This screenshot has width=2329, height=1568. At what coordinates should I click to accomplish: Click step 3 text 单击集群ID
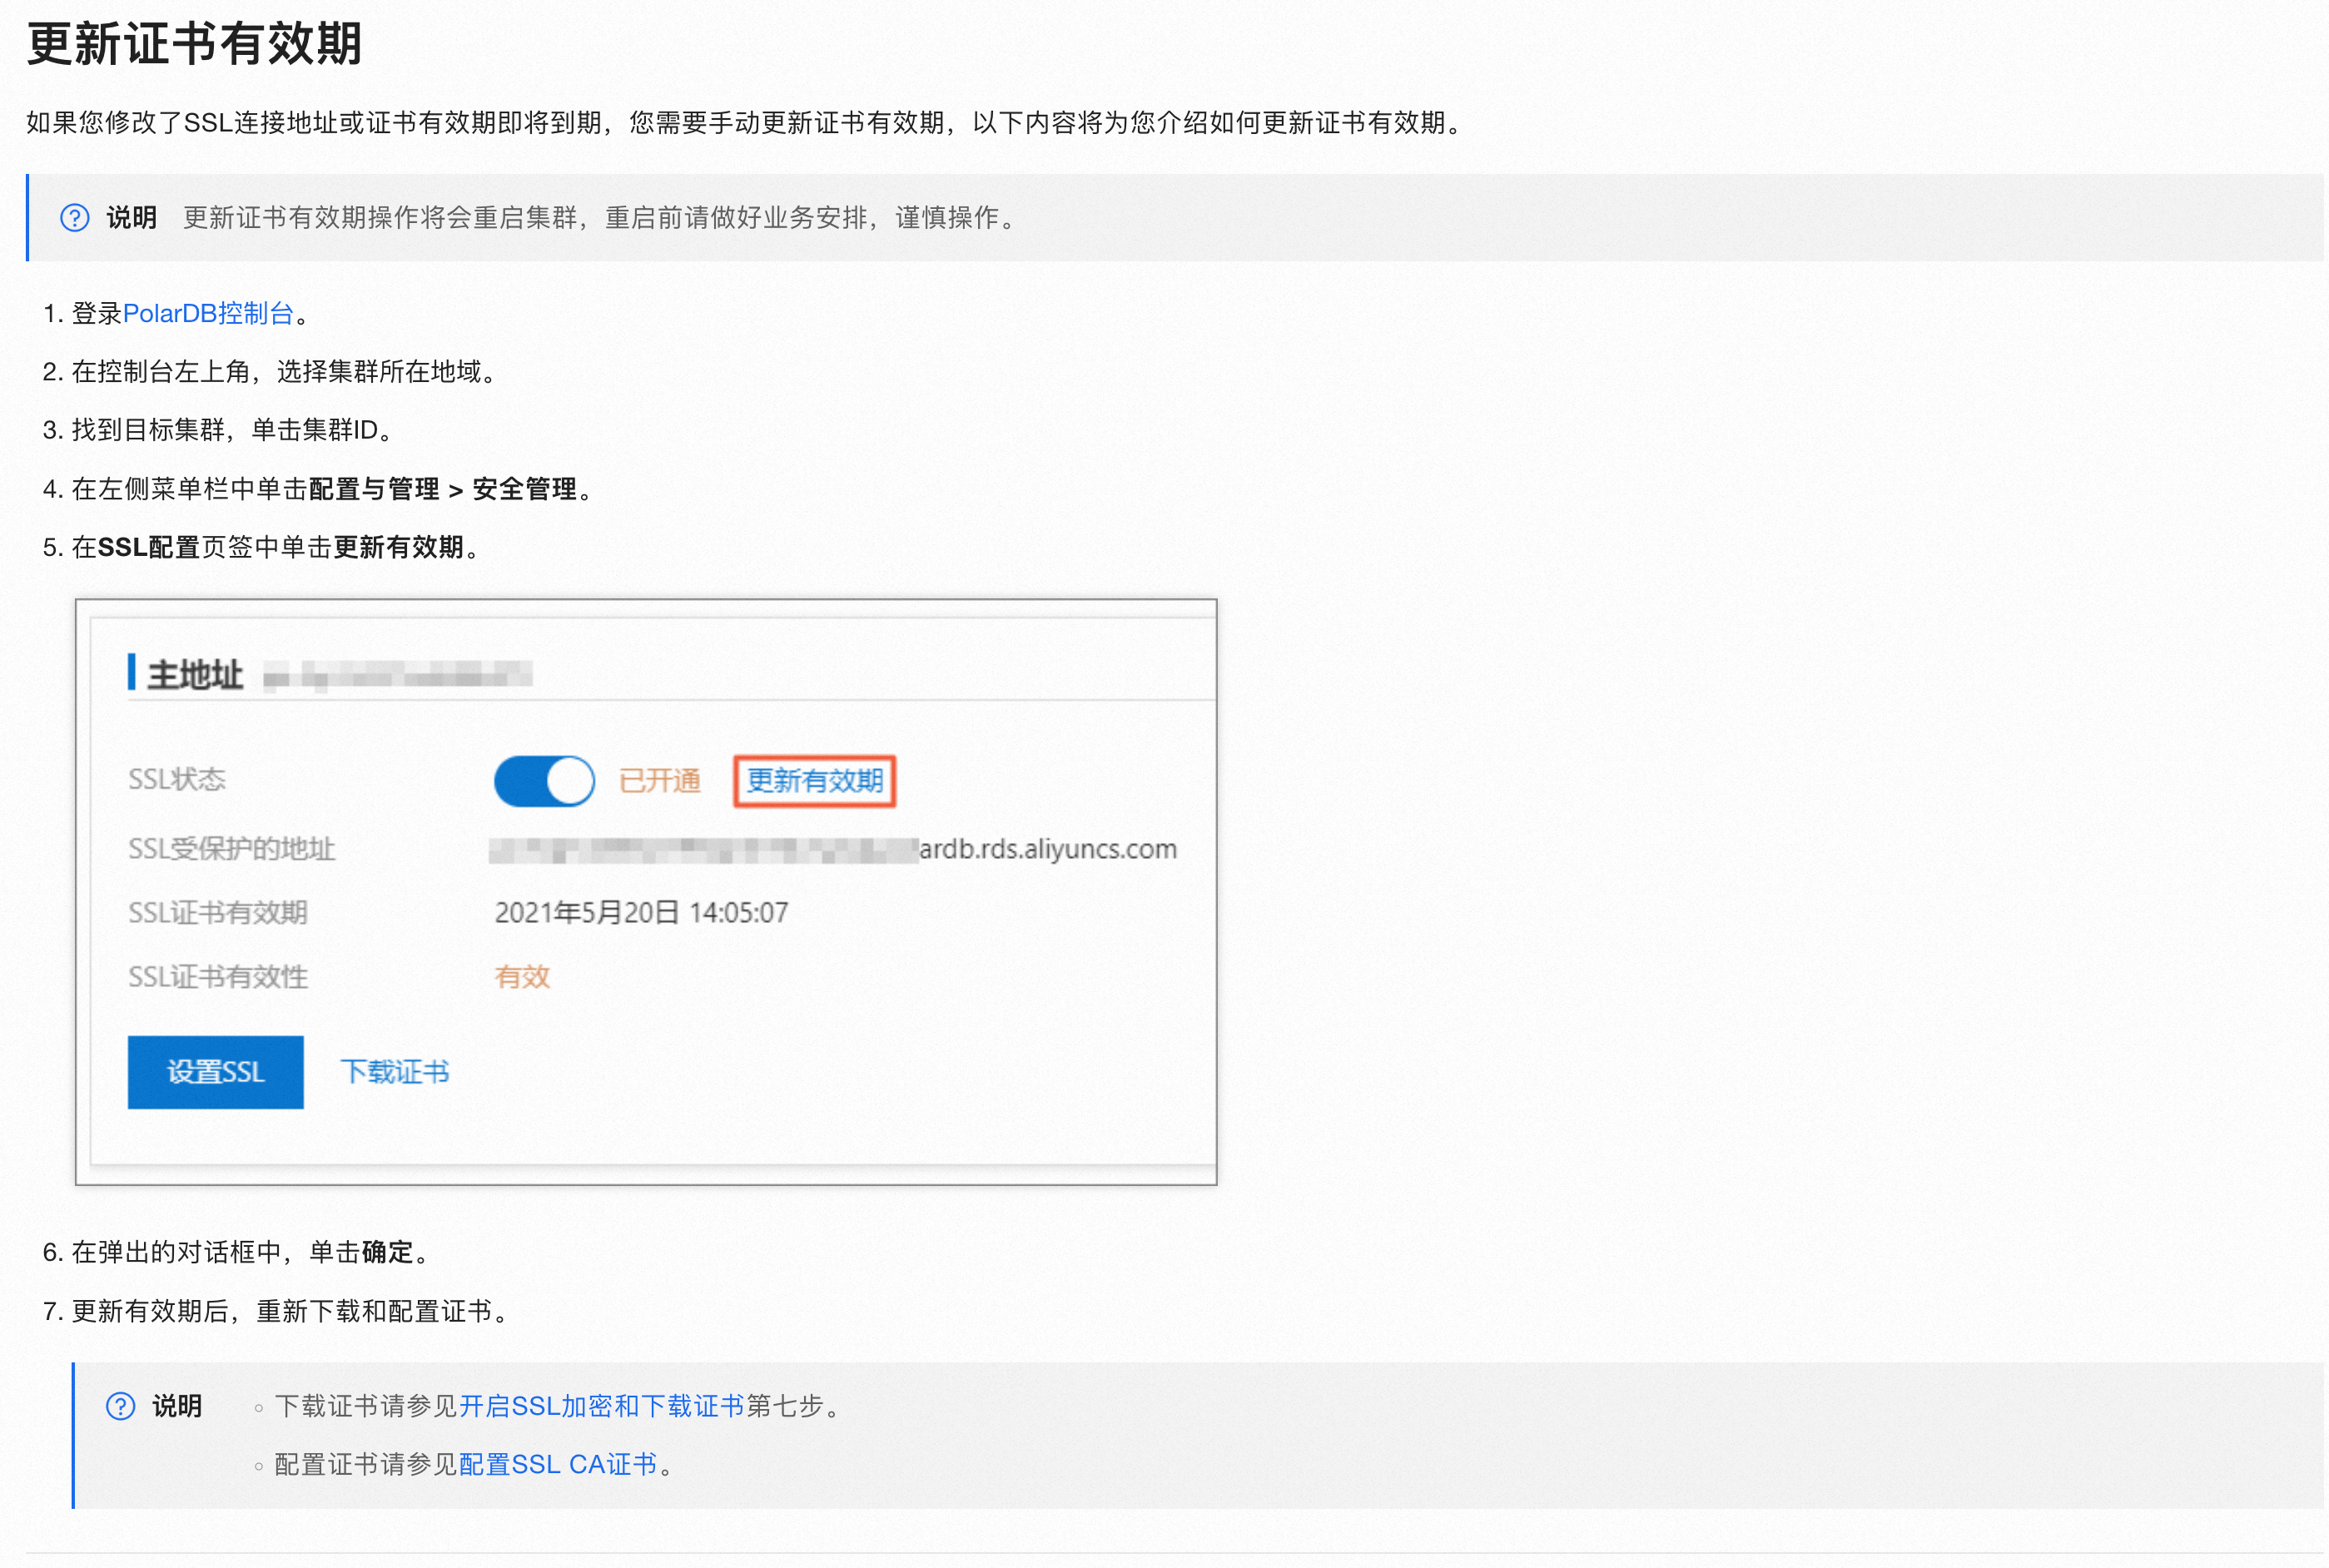coord(314,430)
